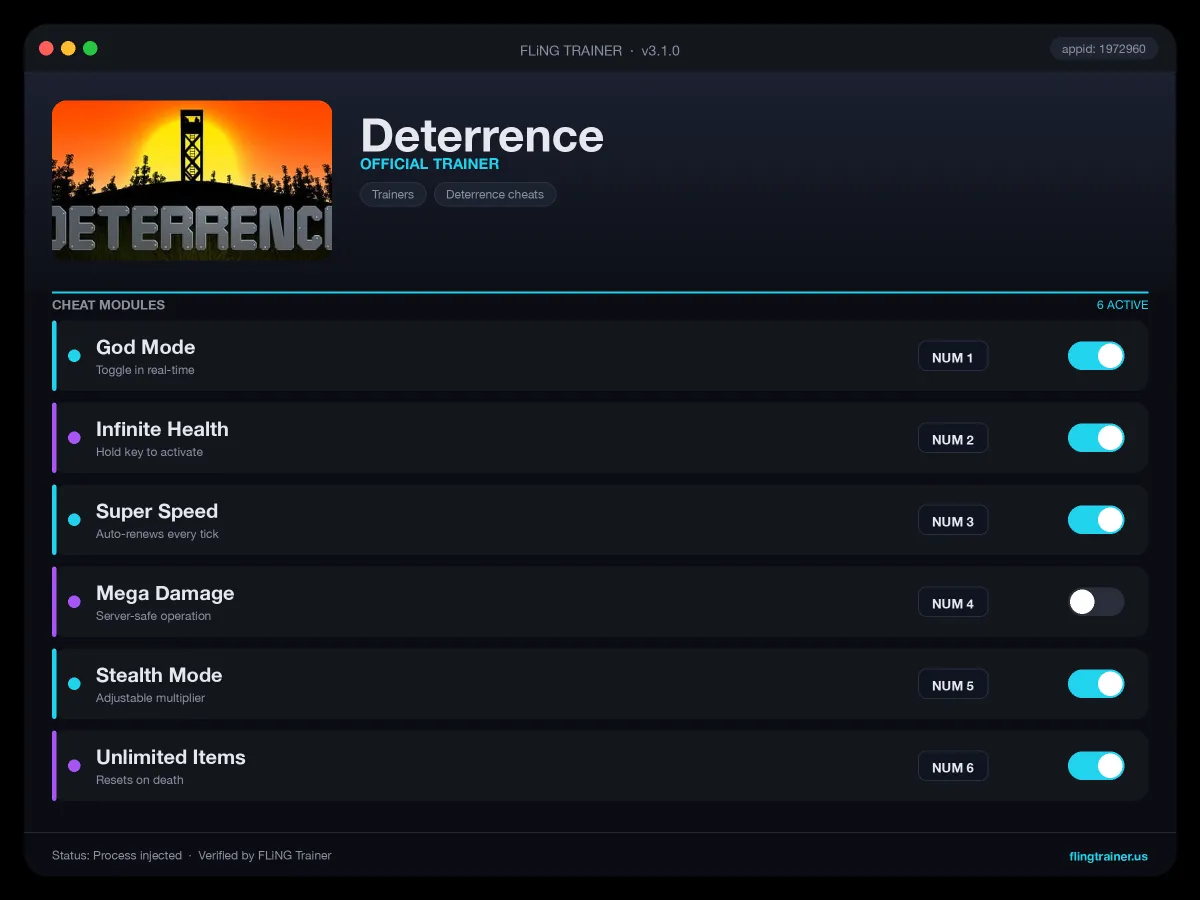Click the Unlimited Items title text

point(171,757)
